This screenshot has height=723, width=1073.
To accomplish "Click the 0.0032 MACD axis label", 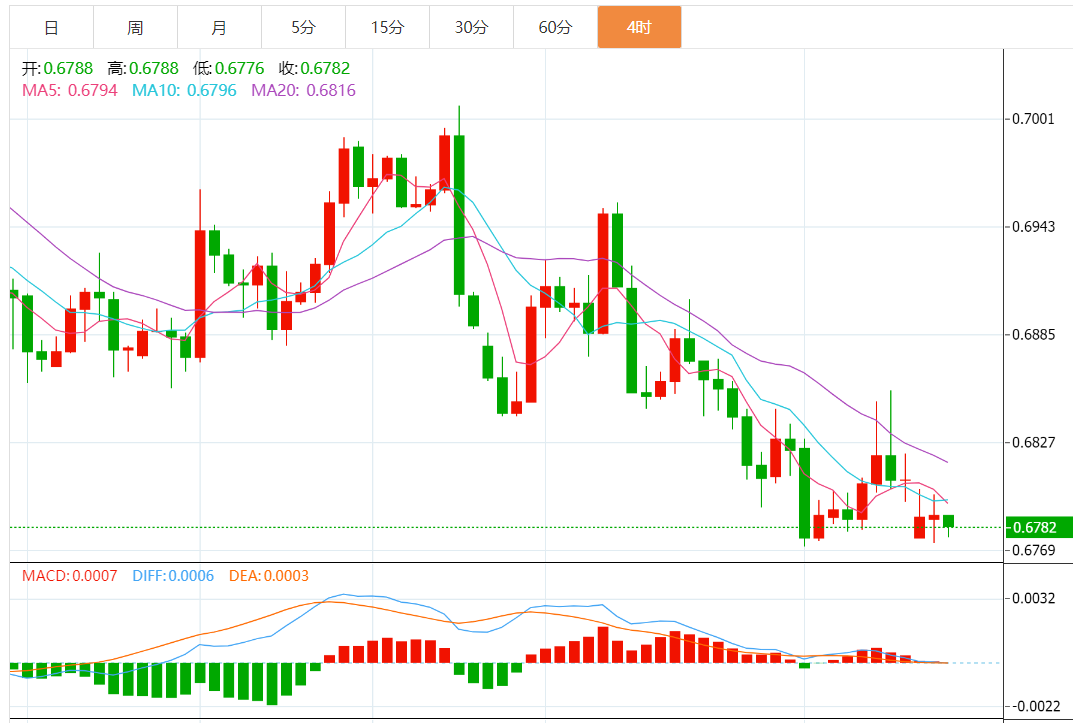I will click(1033, 599).
